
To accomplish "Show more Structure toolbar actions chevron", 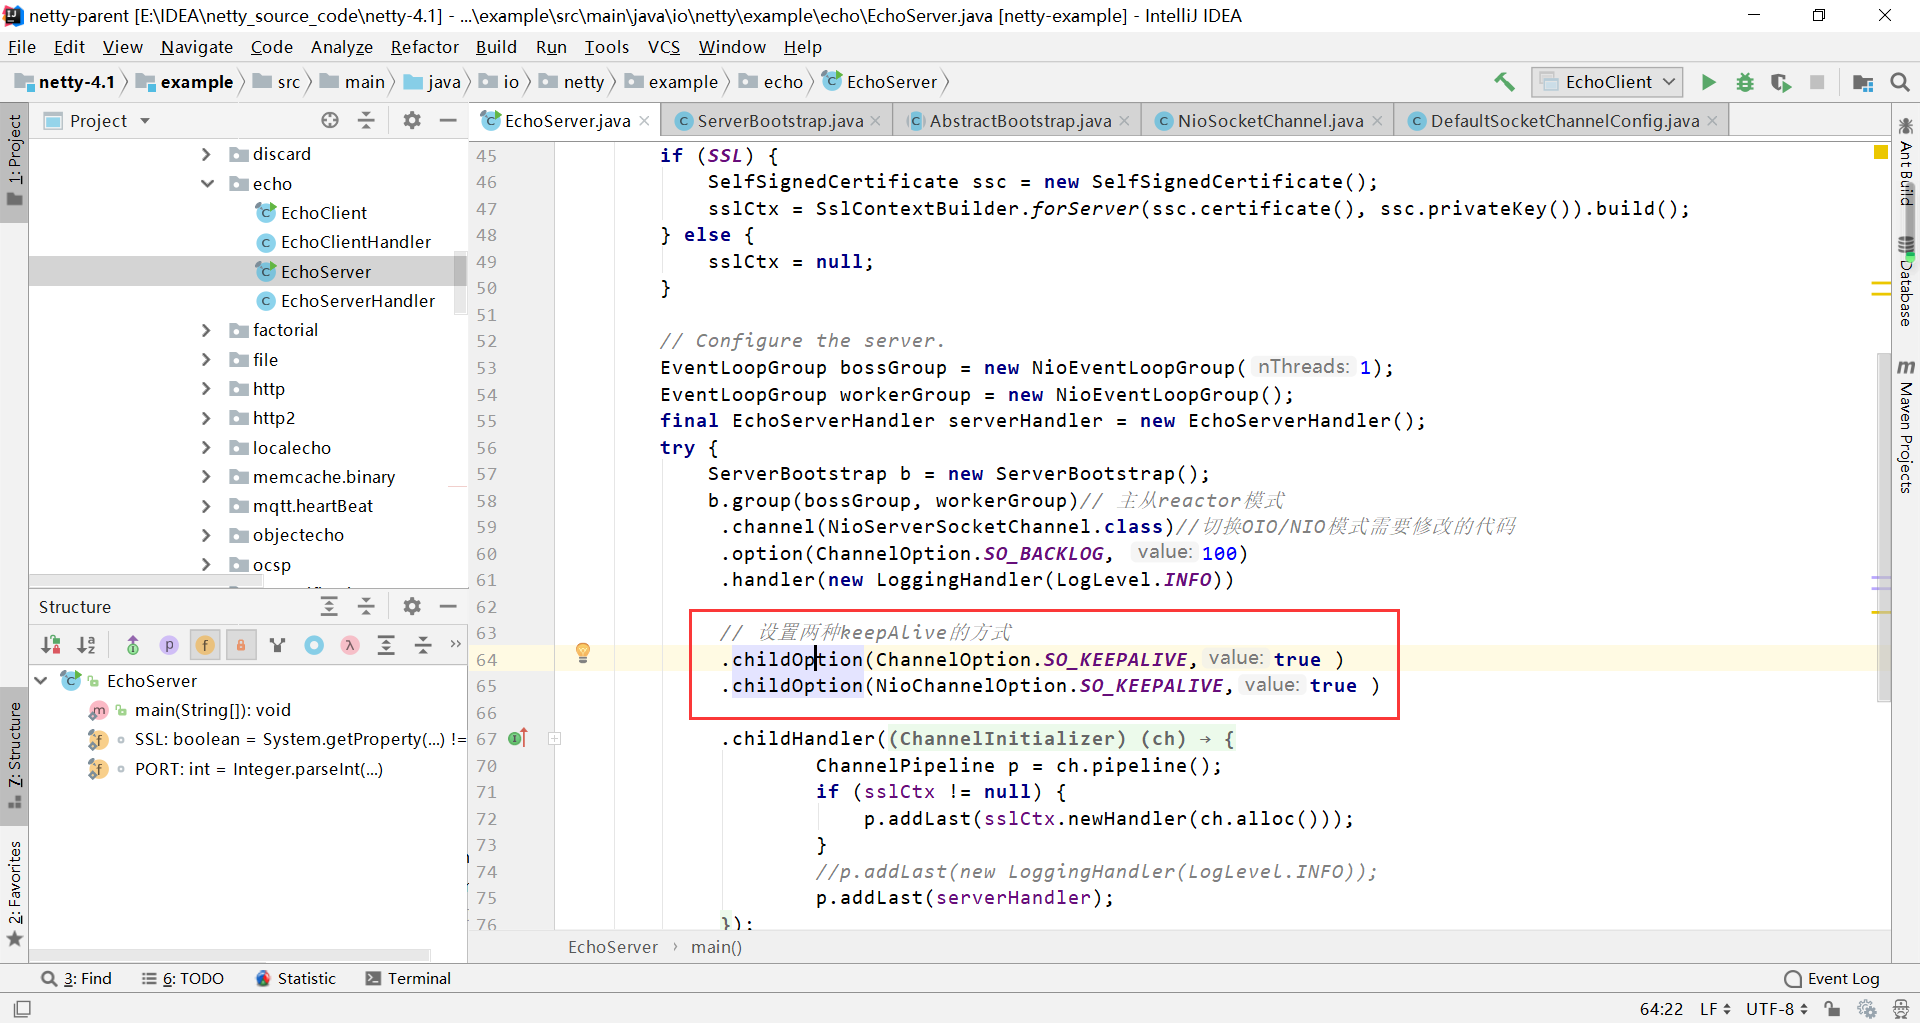I will pos(456,644).
